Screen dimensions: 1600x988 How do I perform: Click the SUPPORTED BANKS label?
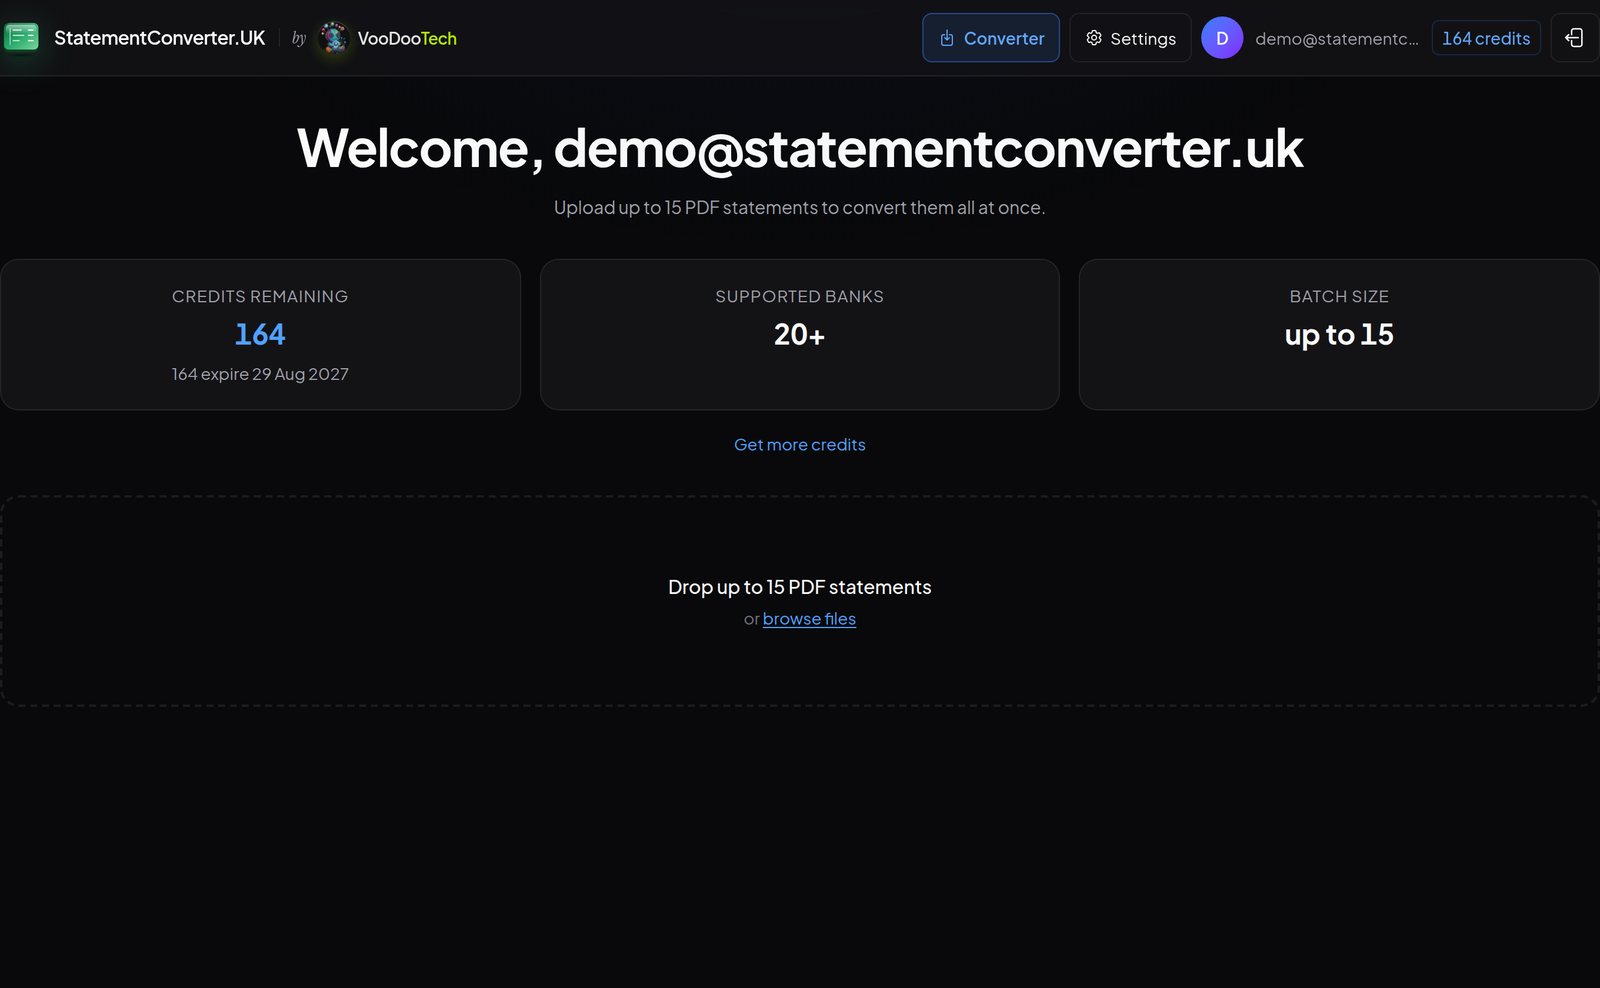point(799,297)
